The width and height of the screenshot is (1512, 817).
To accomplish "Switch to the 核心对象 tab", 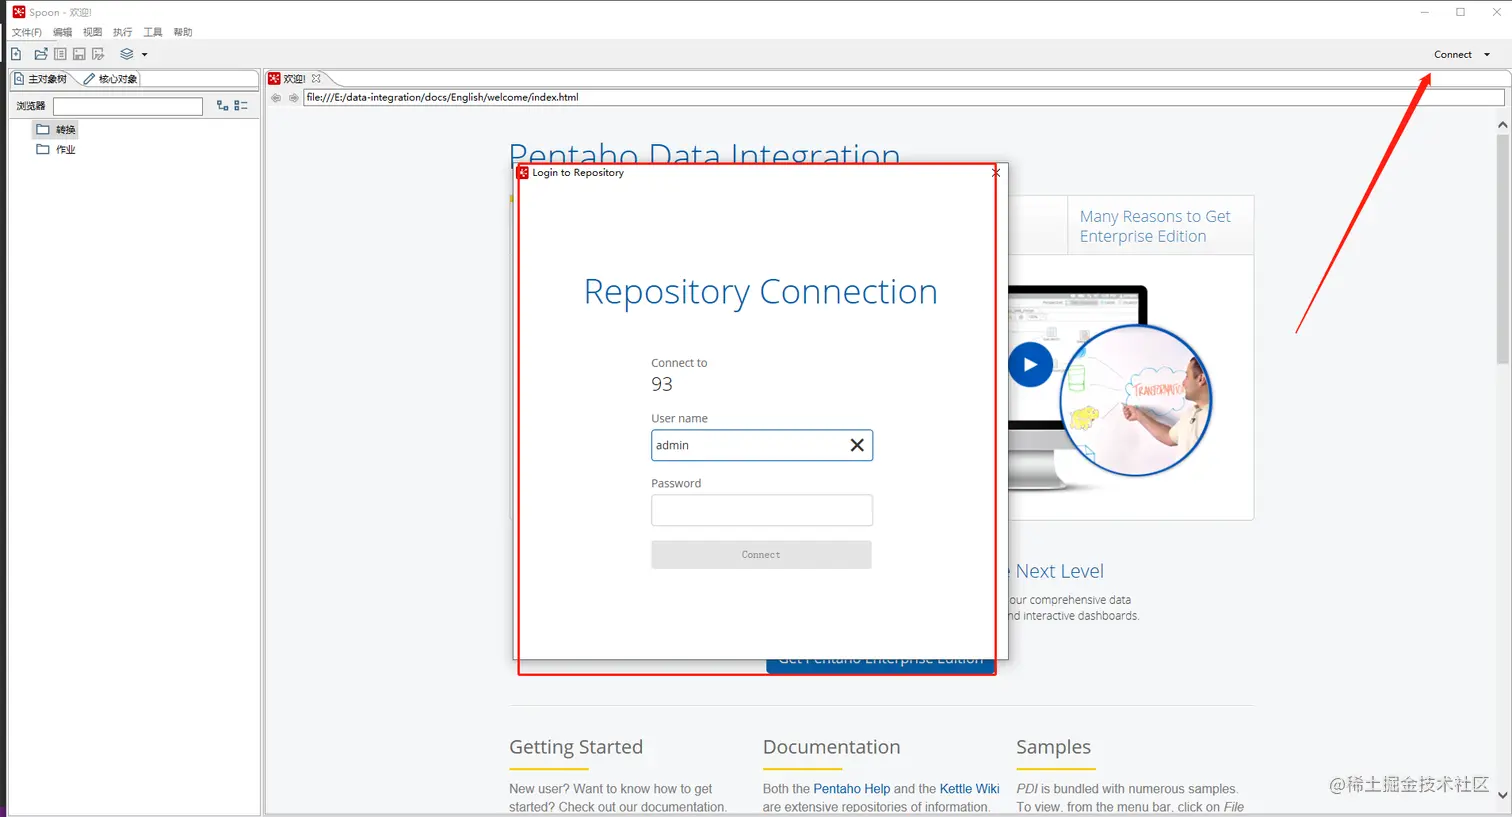I will [111, 79].
